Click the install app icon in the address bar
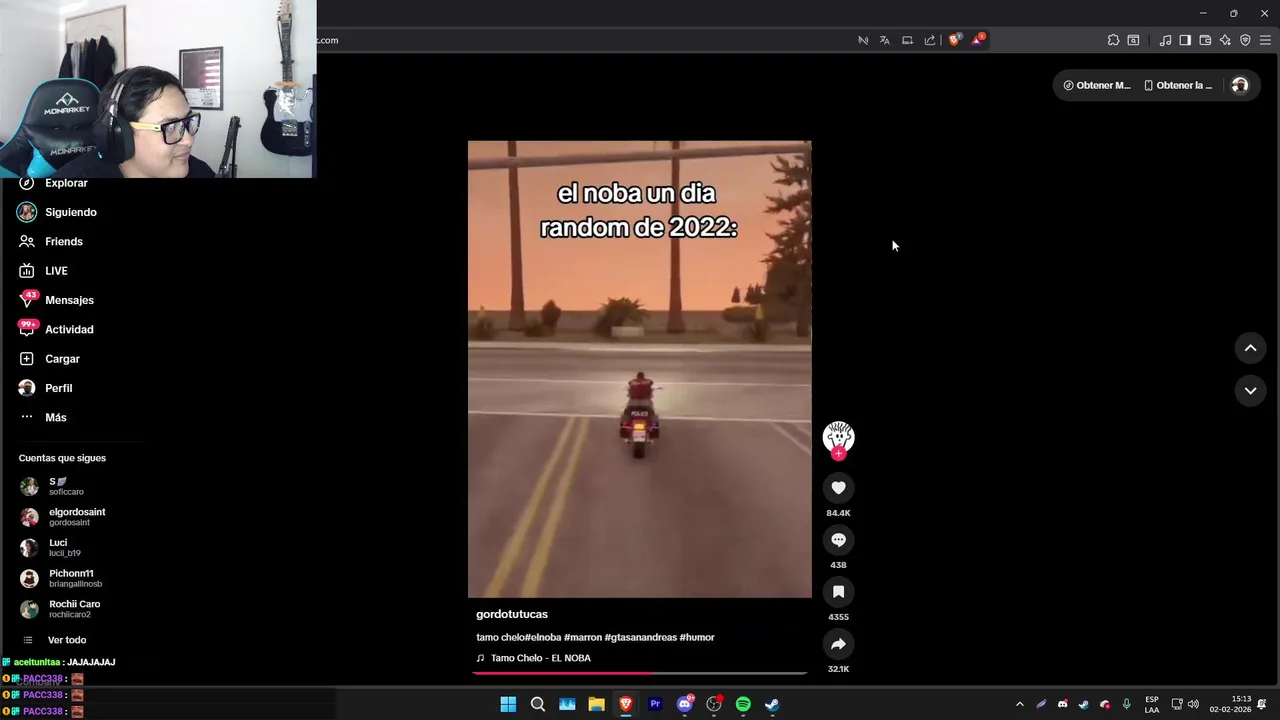This screenshot has width=1280, height=720. 907,40
